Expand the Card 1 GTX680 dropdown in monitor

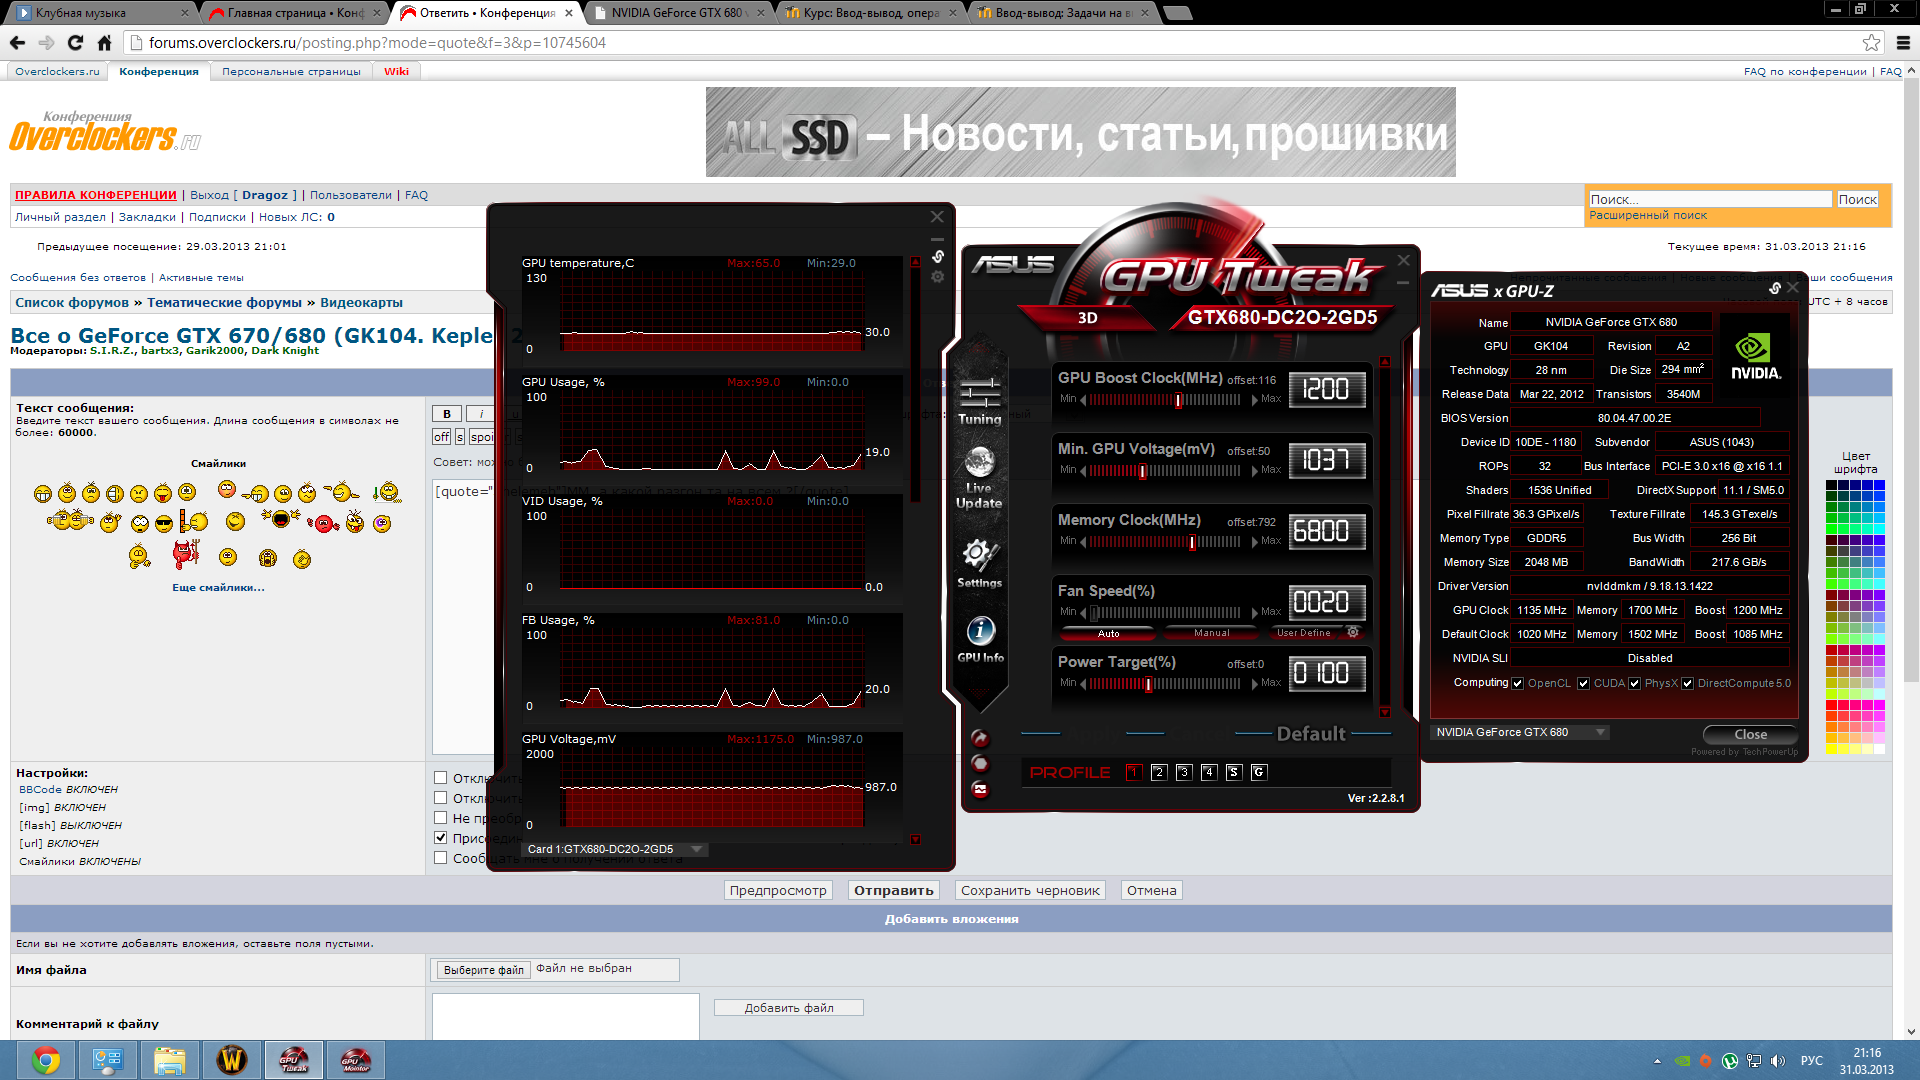tap(697, 849)
